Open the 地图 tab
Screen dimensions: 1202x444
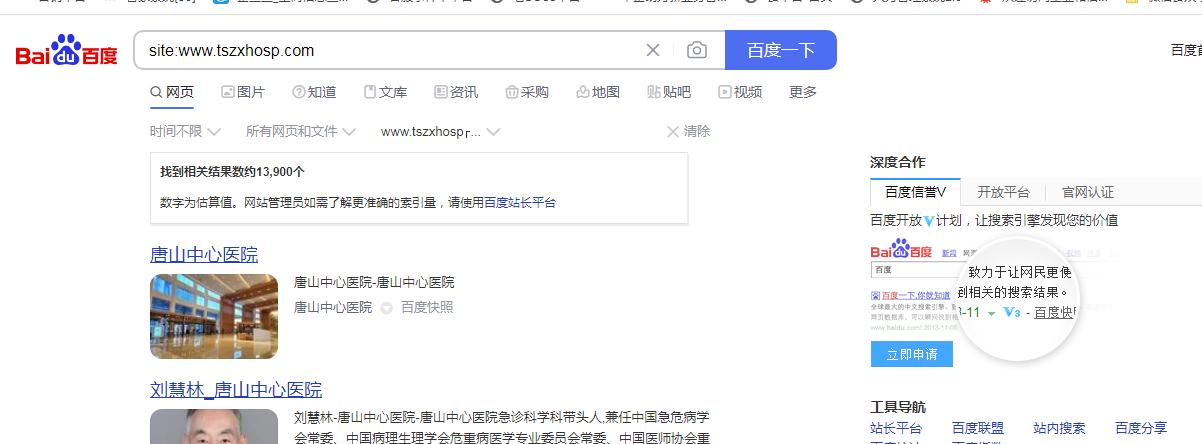pos(598,92)
